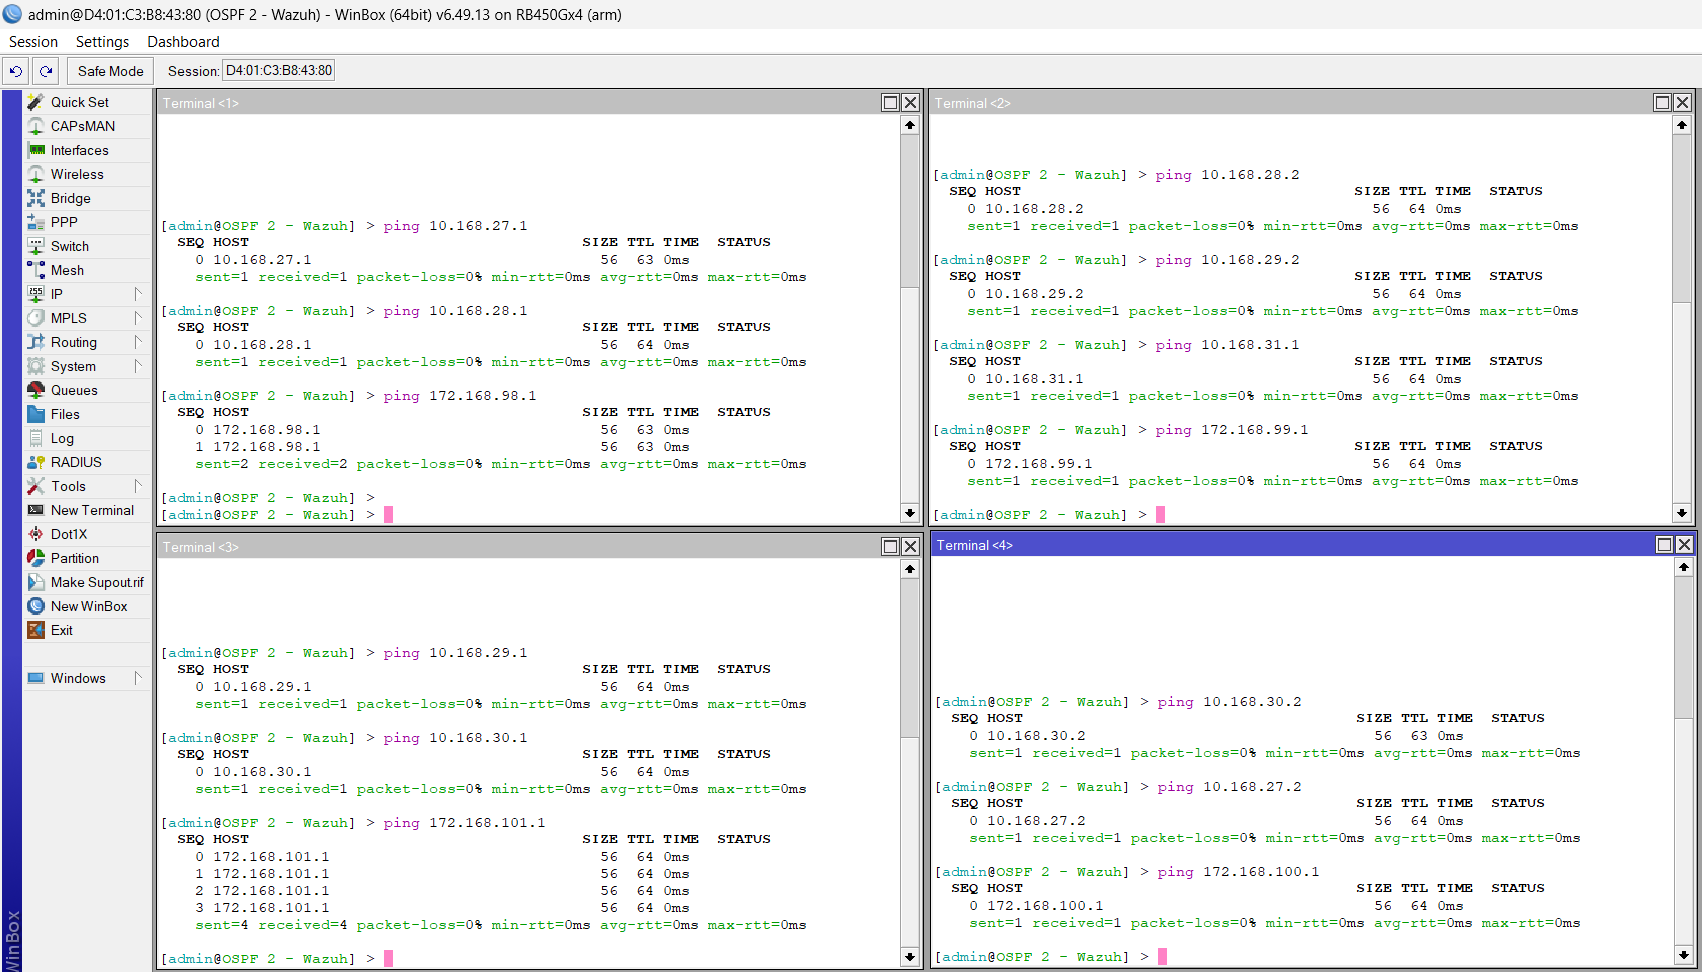1702x972 pixels.
Task: Open the Queues icon in sidebar
Action: (36, 390)
